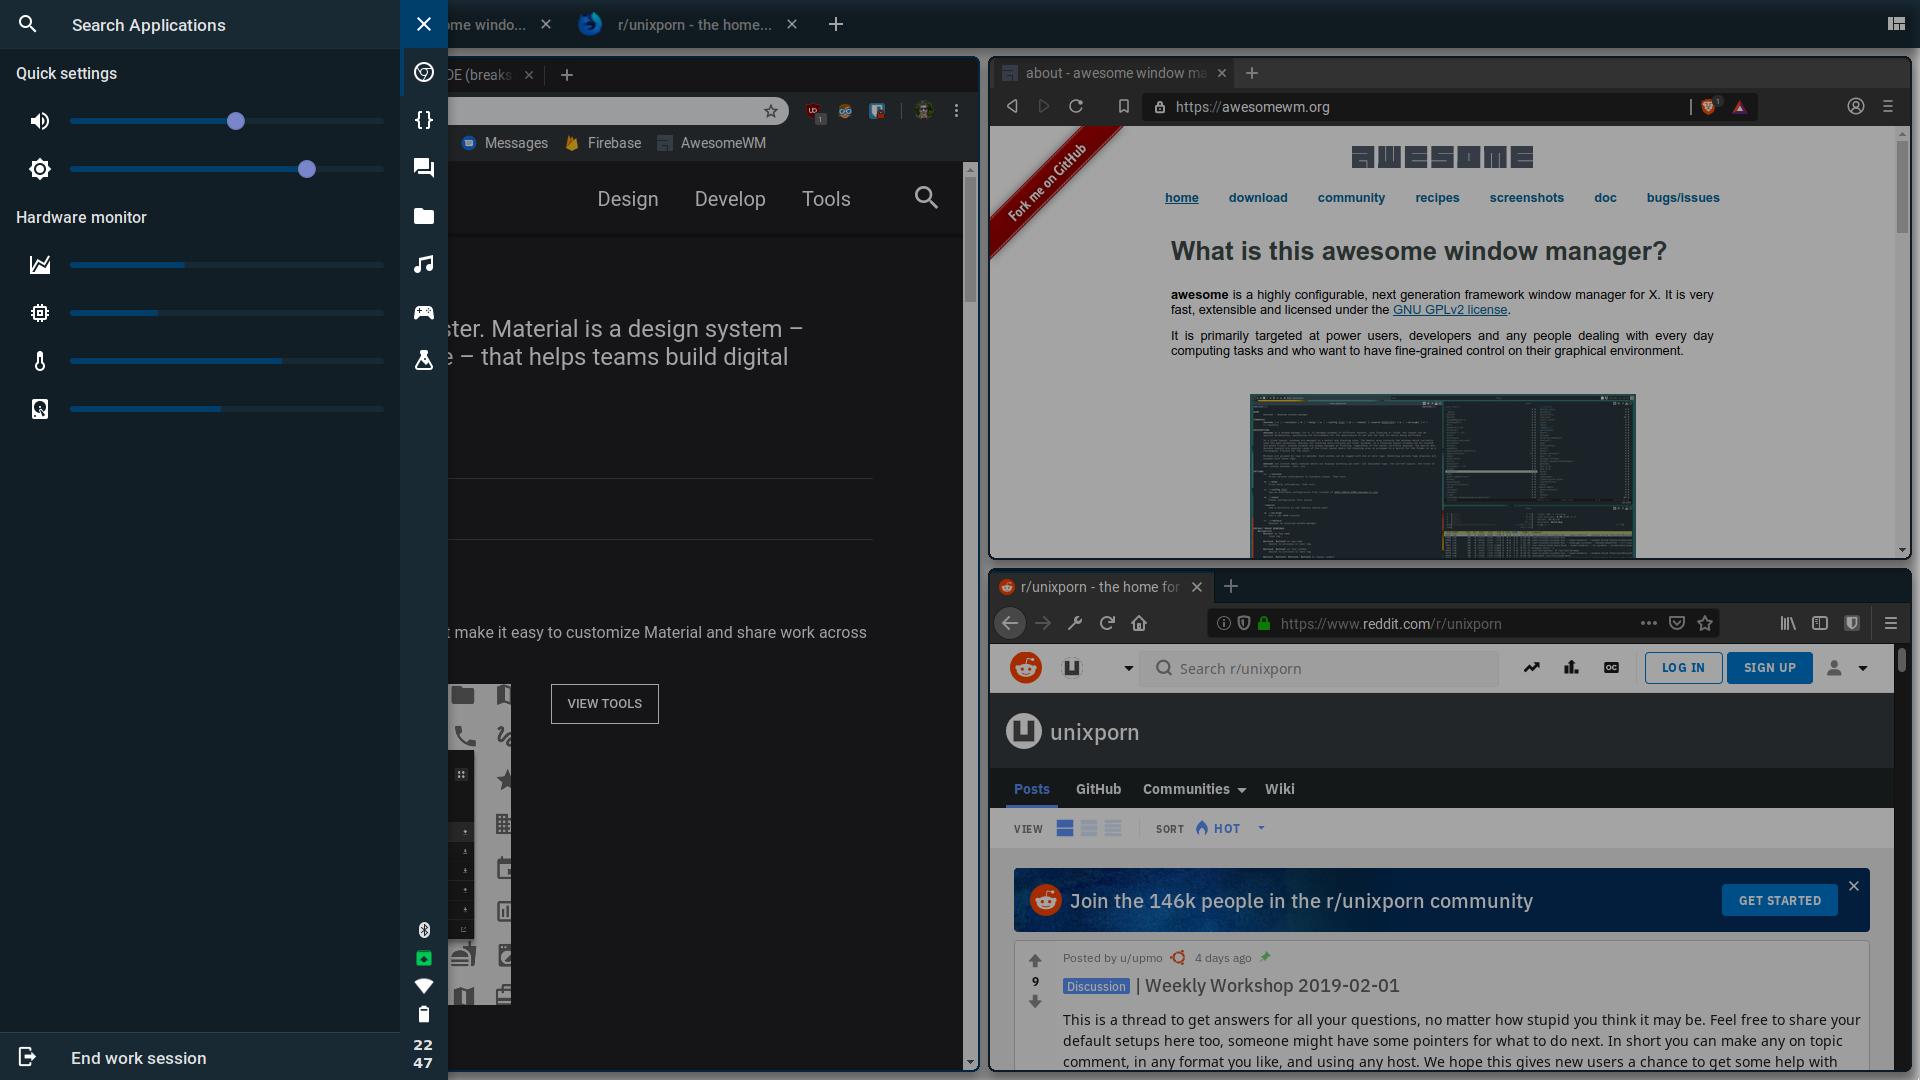Open the music note icon in sidebar

click(x=424, y=264)
